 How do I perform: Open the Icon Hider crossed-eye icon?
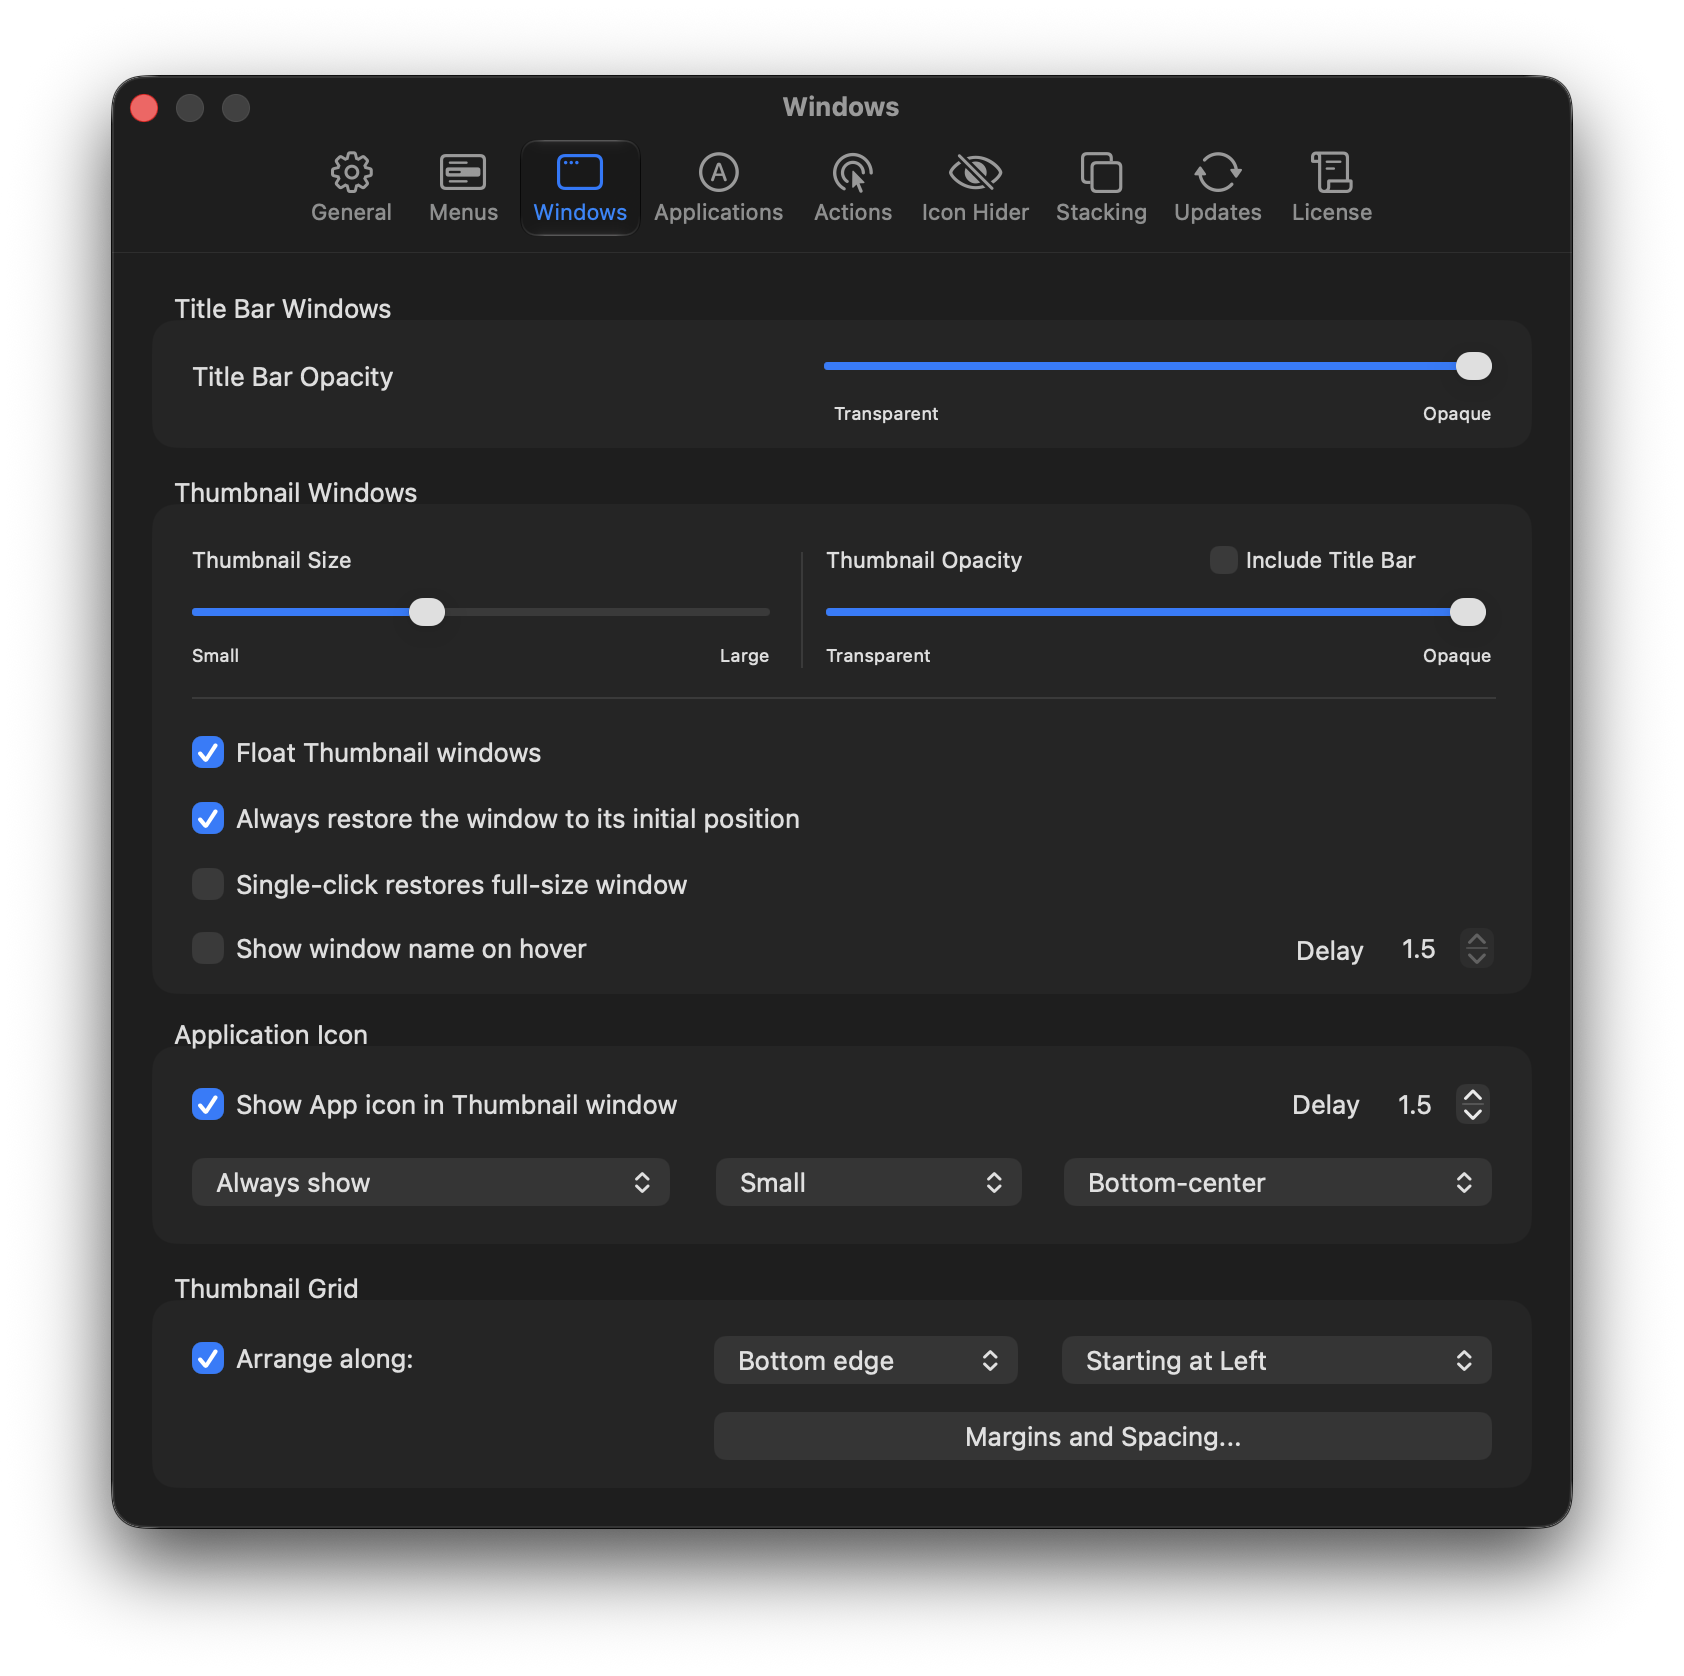pos(975,172)
